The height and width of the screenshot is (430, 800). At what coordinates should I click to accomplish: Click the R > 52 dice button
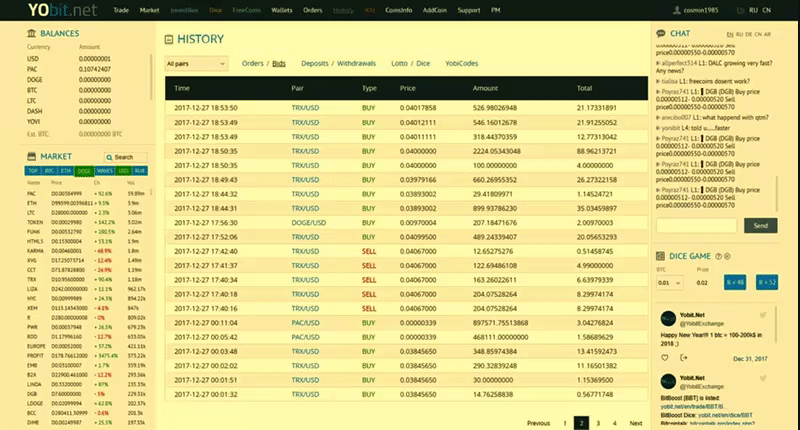point(767,283)
